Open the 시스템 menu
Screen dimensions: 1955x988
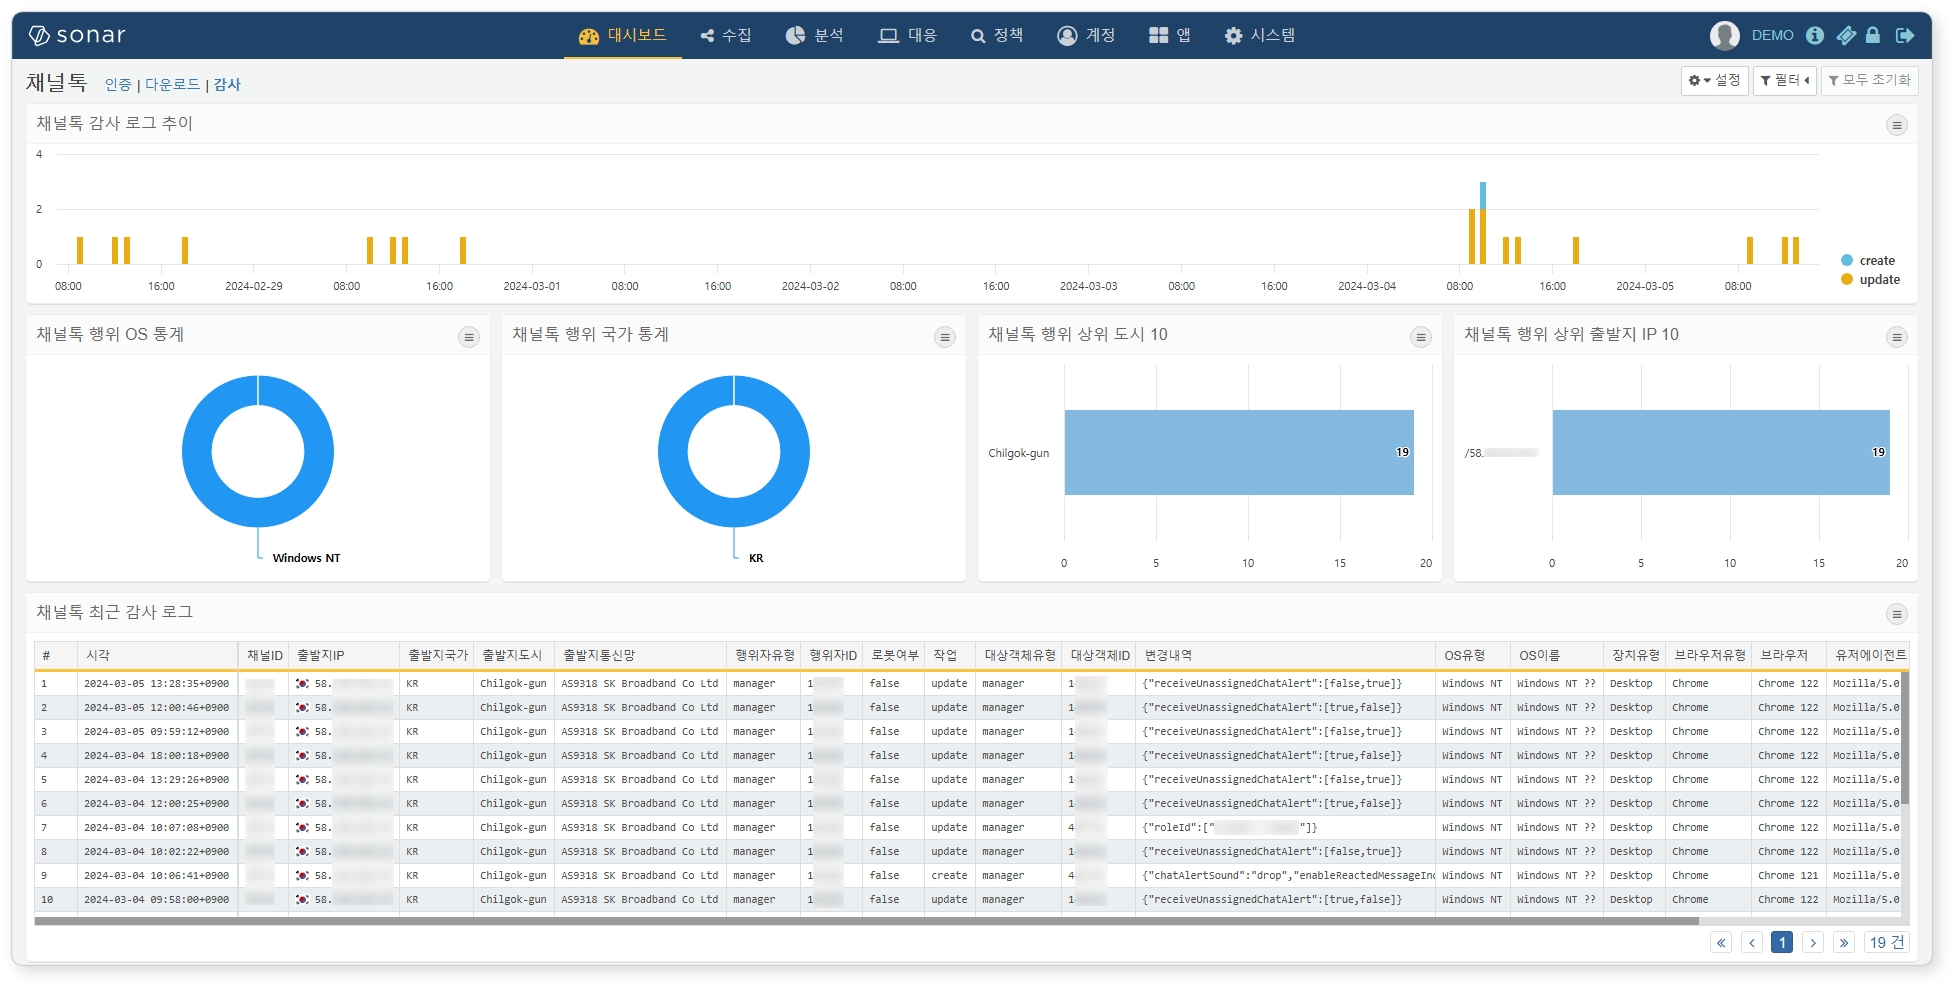pos(1260,35)
